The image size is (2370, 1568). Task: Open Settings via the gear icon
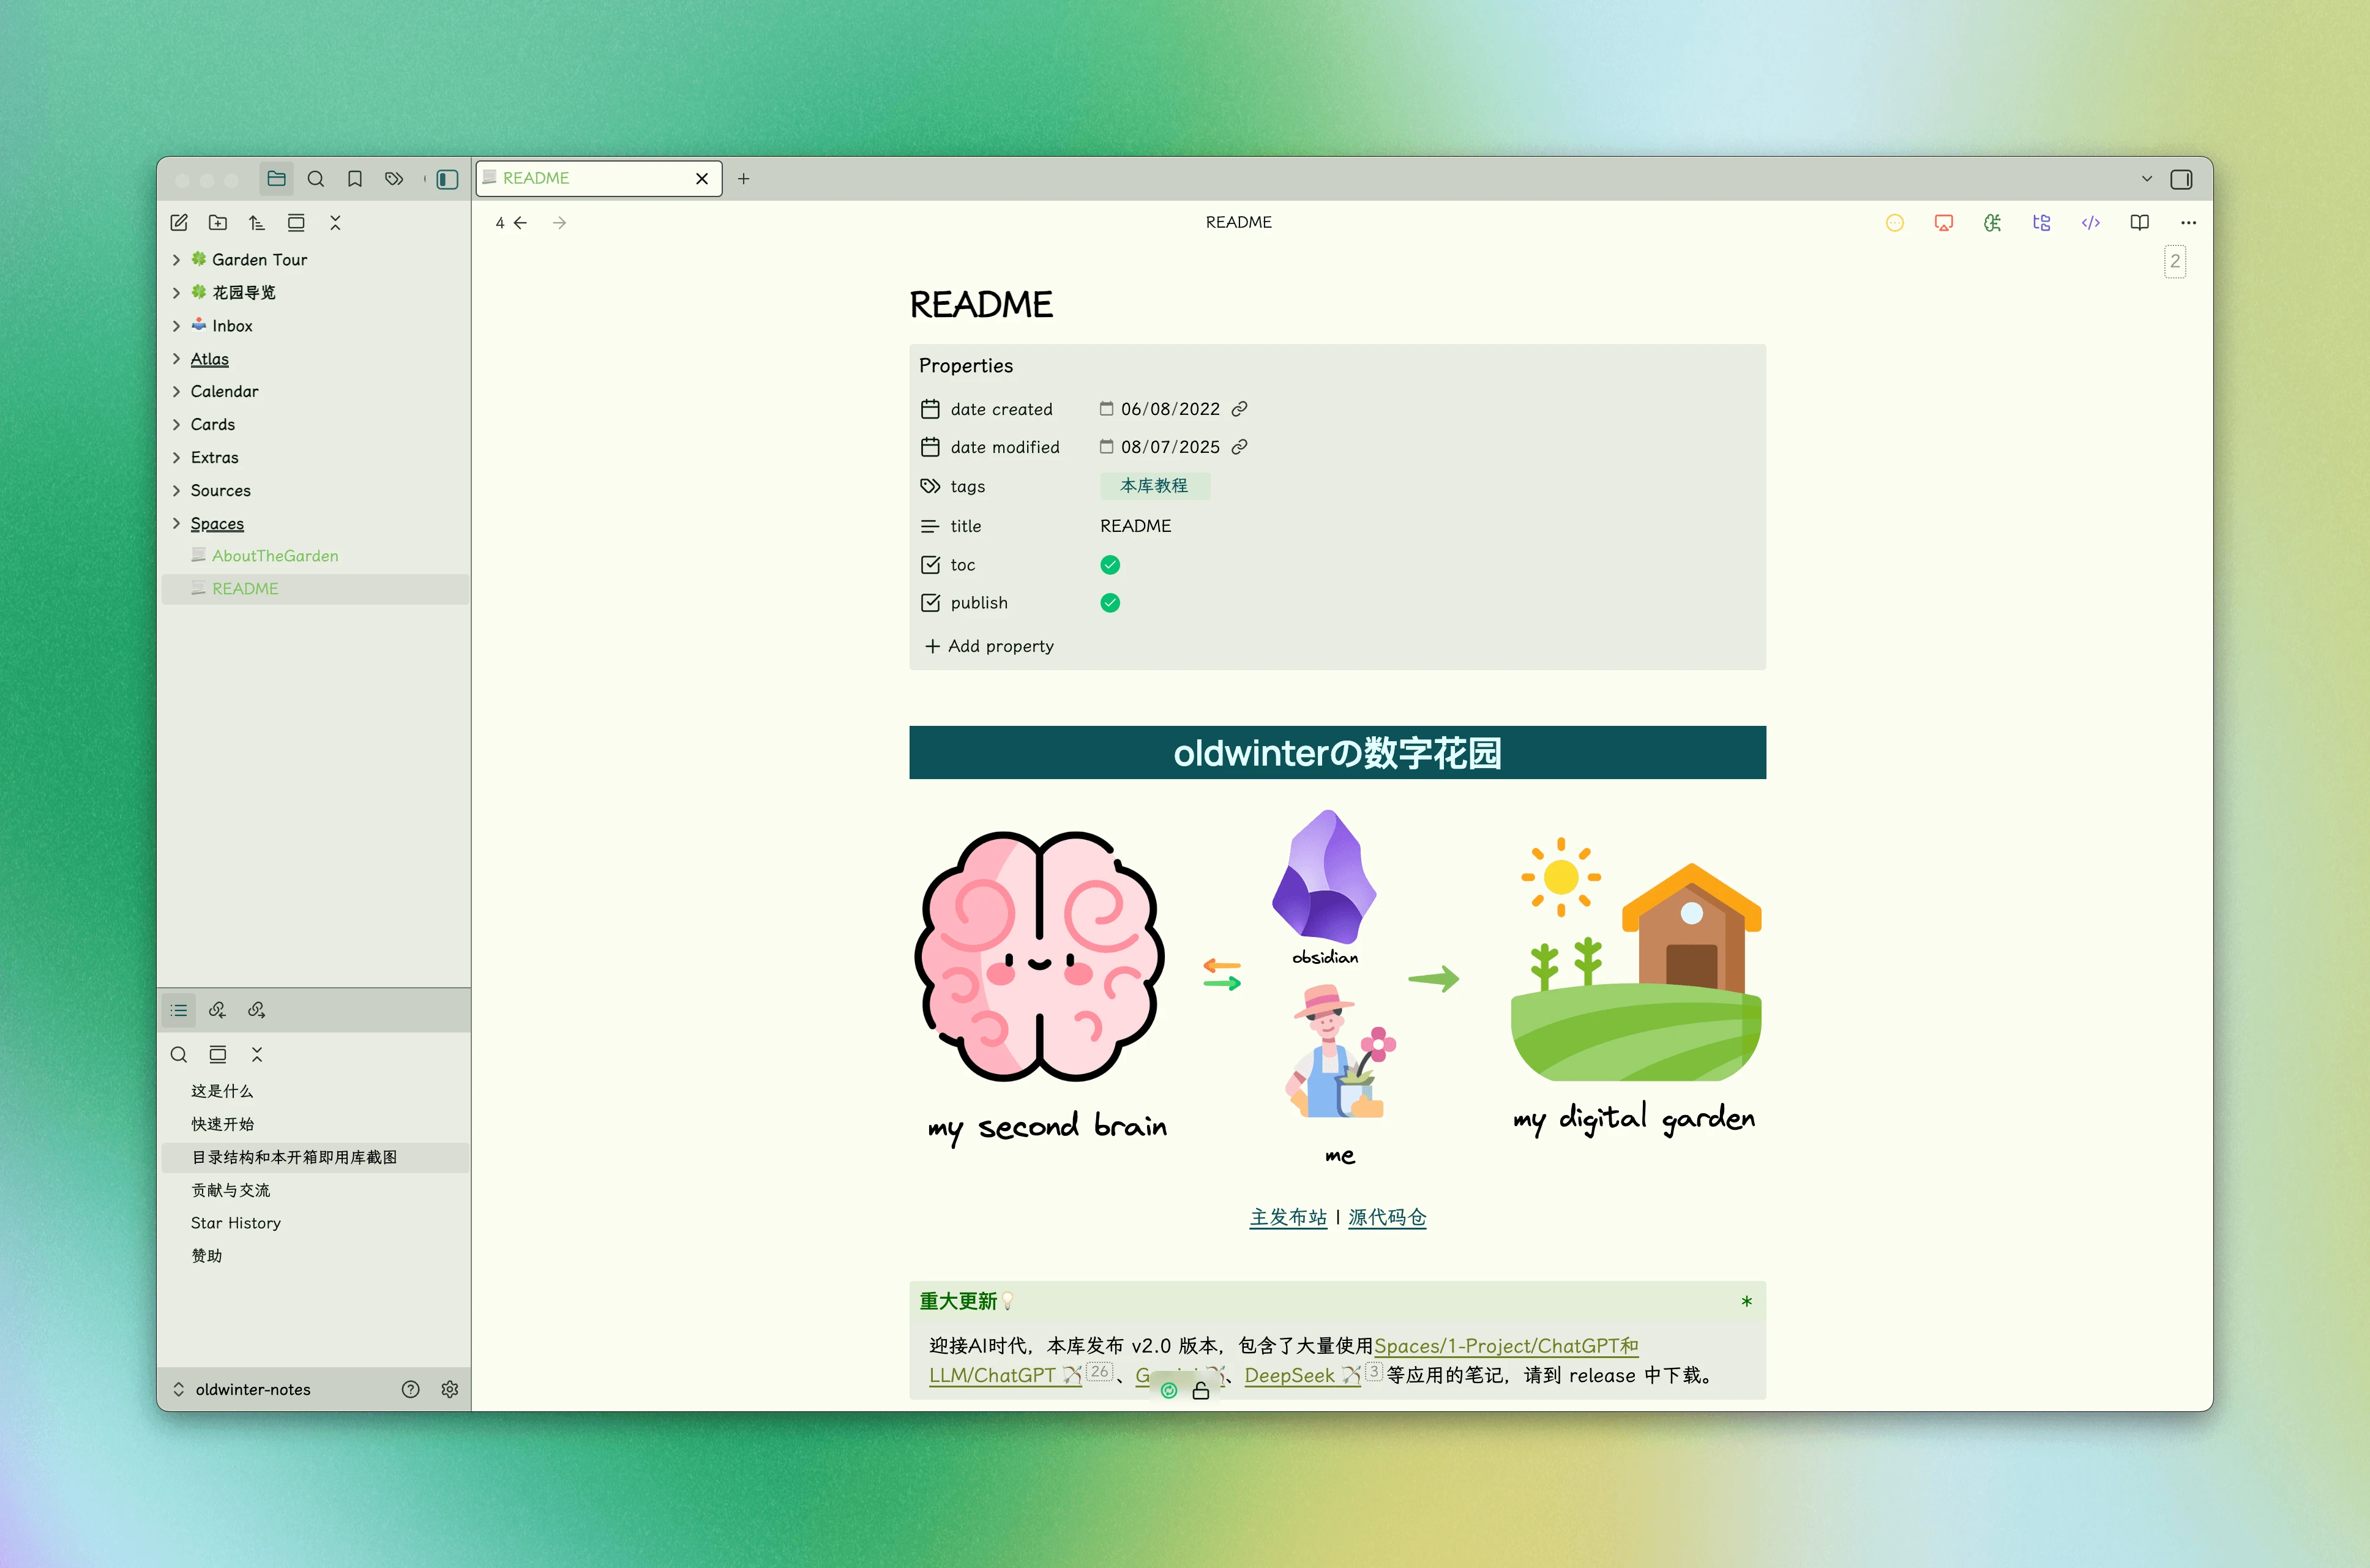pyautogui.click(x=450, y=1389)
